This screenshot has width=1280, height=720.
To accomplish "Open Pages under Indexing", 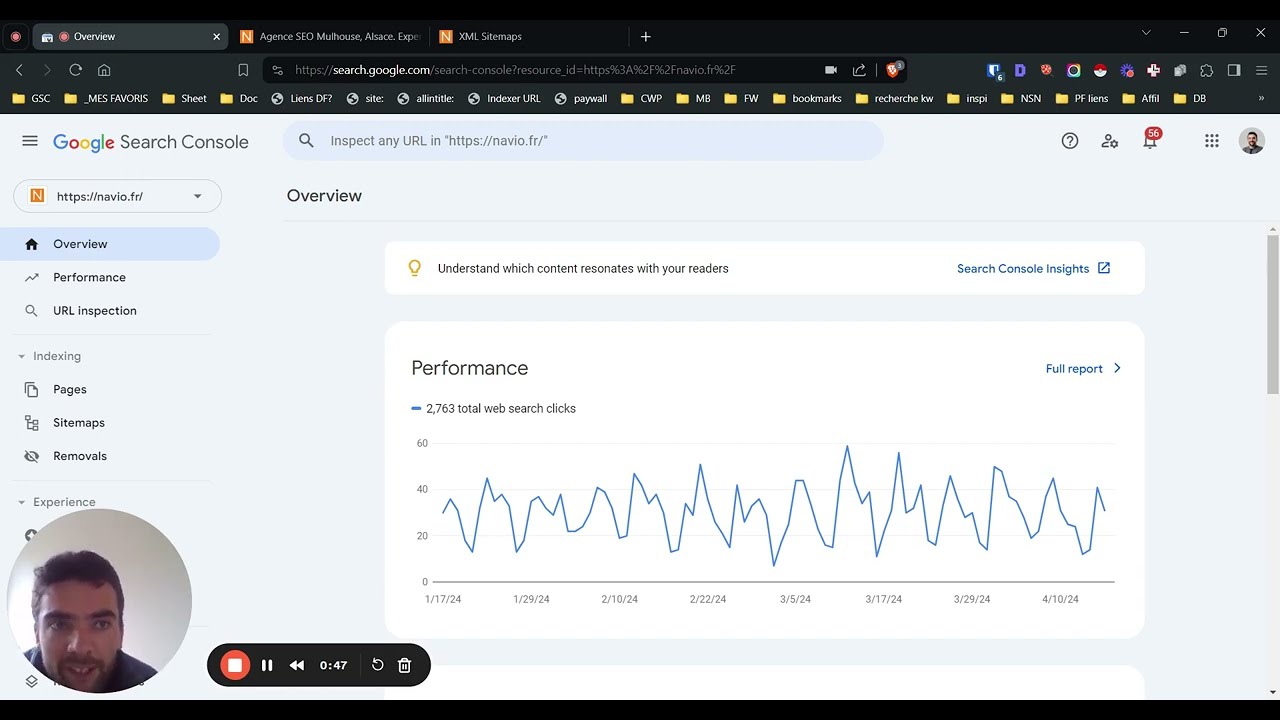I will [110, 389].
